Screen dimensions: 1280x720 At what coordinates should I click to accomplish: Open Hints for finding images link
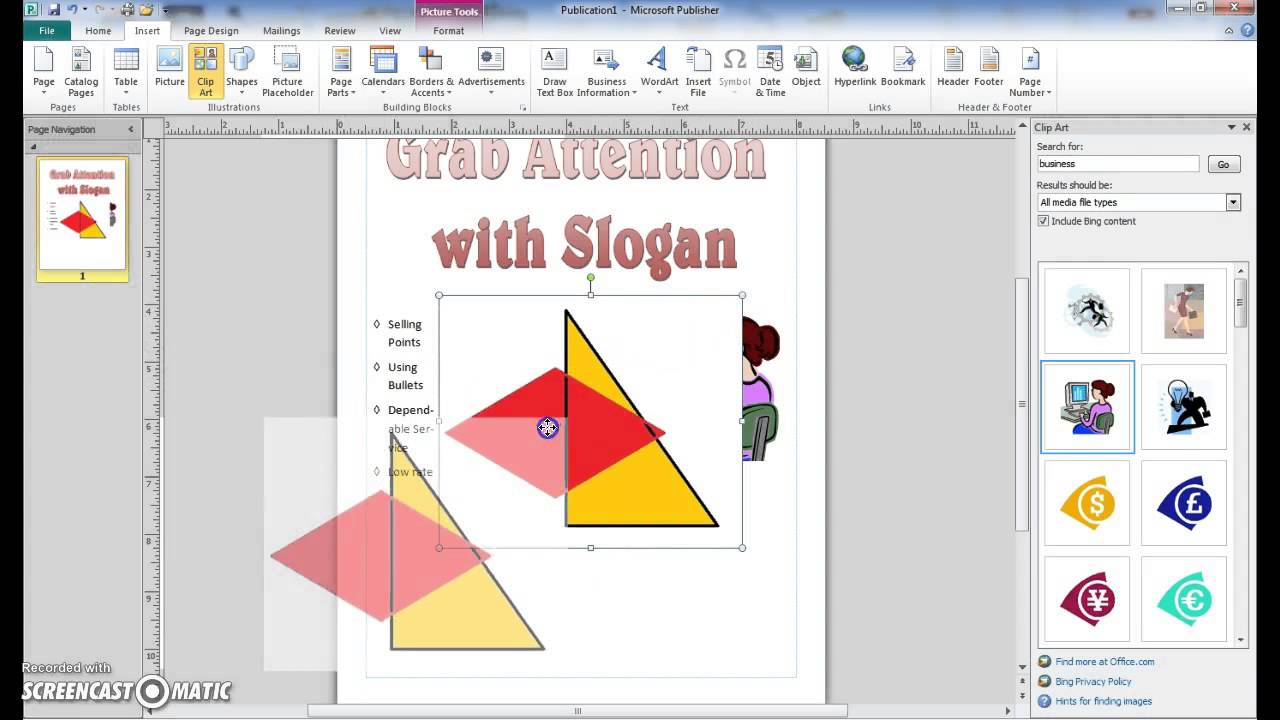(1103, 701)
